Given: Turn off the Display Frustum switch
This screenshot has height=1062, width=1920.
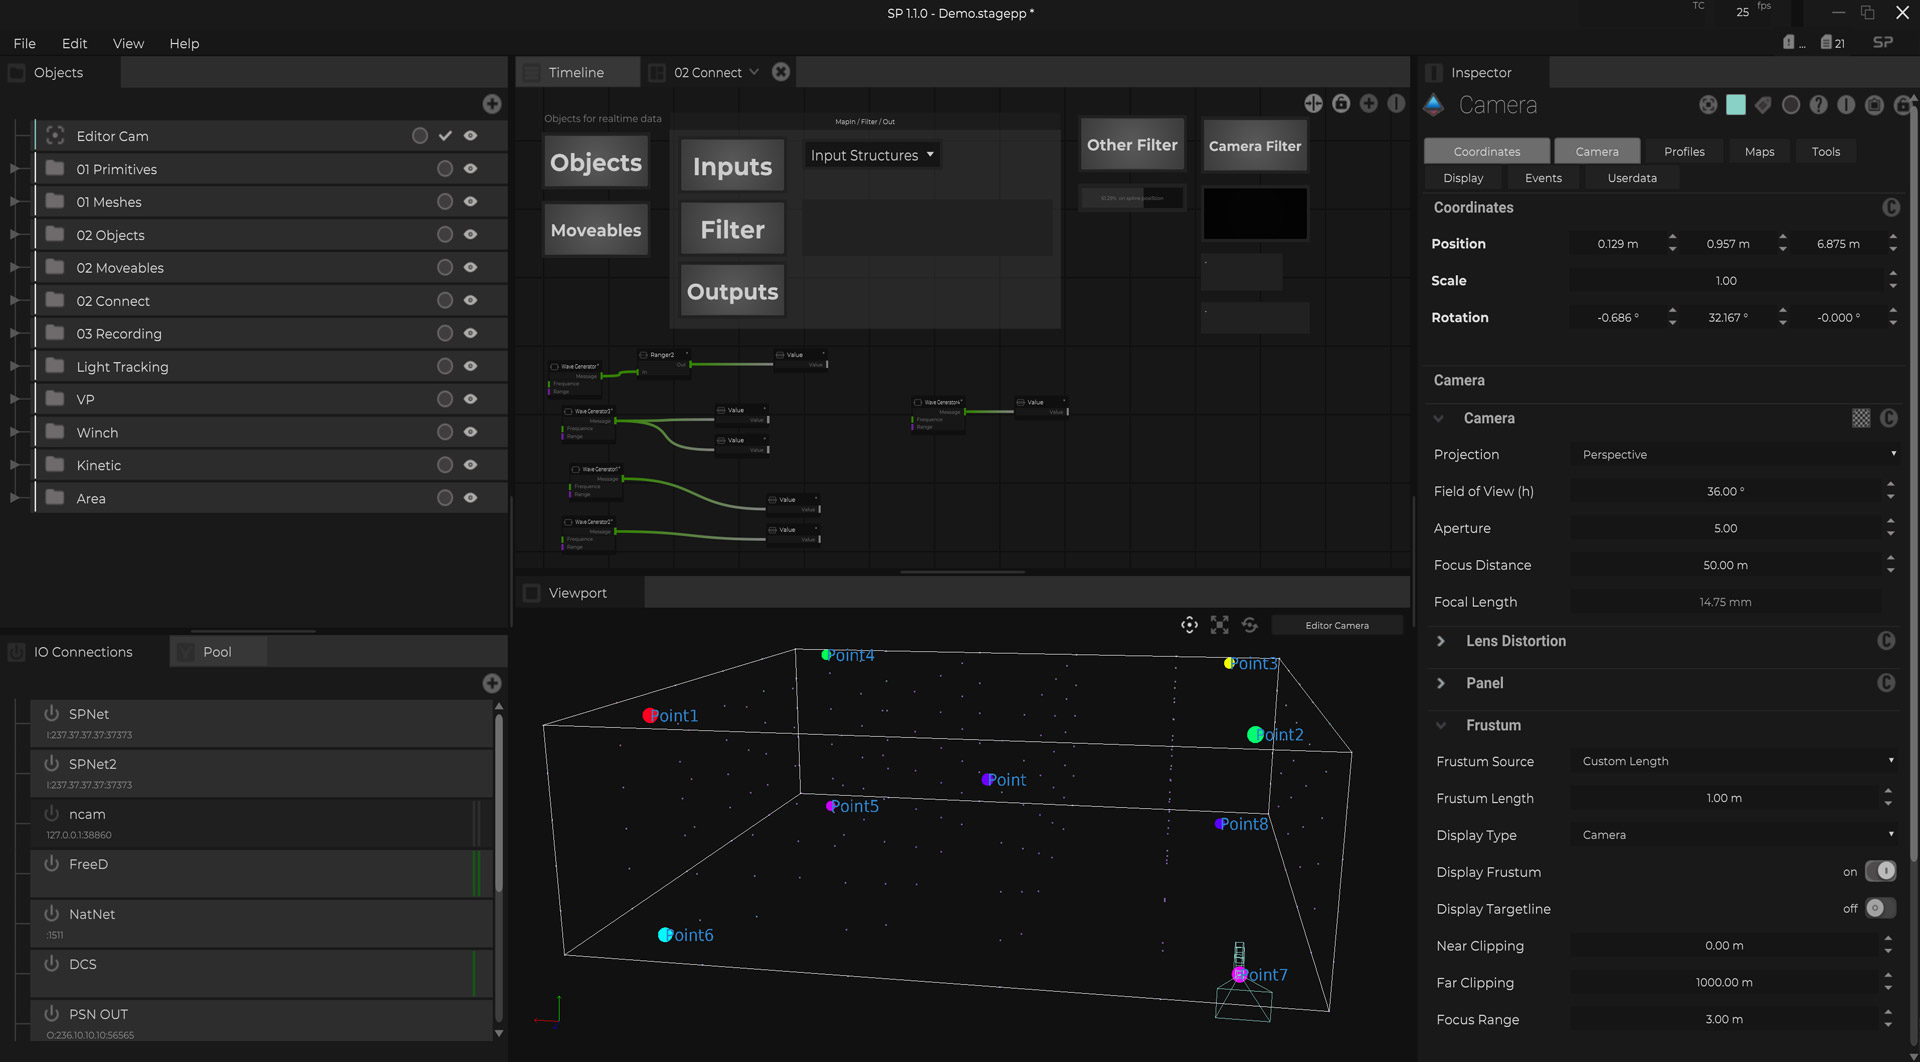Looking at the screenshot, I should (1880, 871).
